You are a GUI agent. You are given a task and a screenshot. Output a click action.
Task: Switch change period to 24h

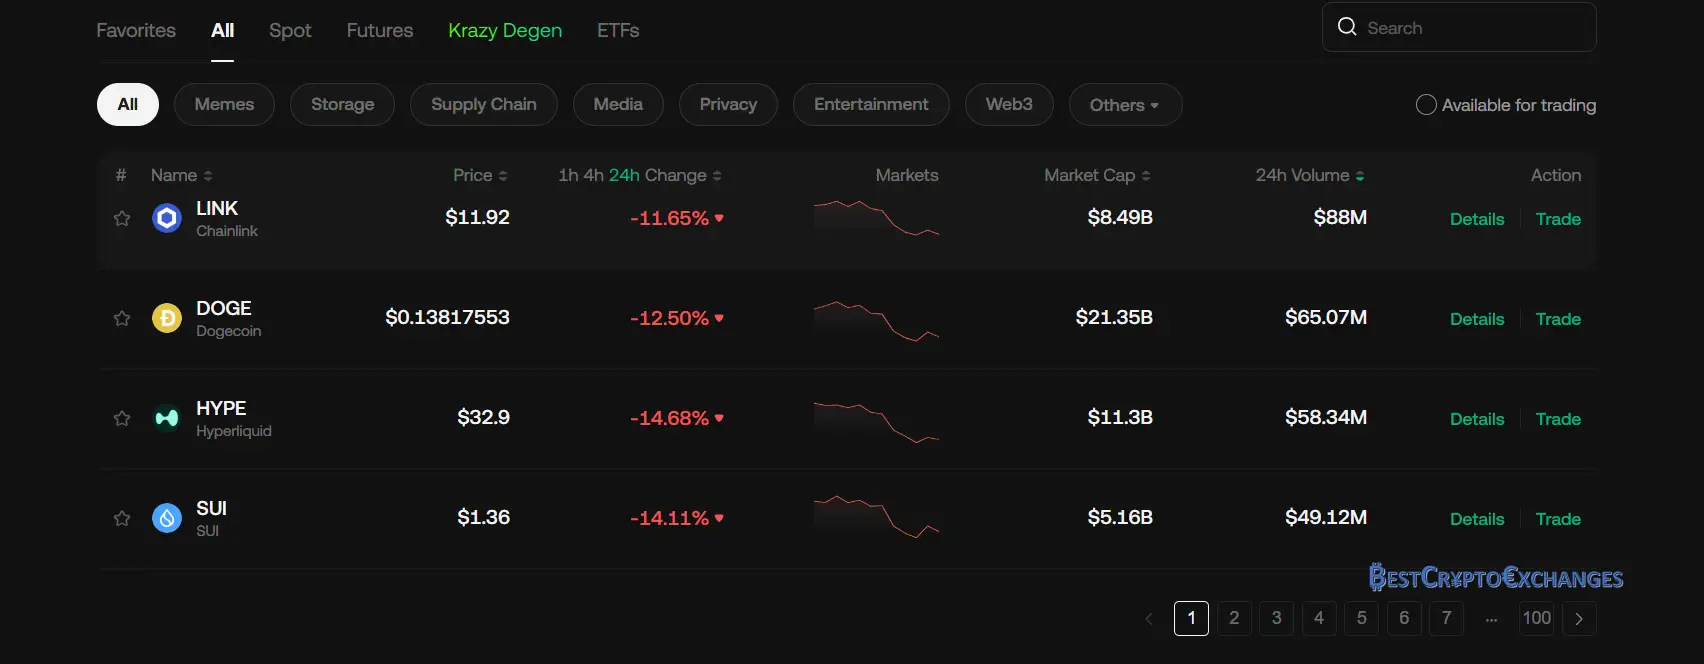[x=624, y=175]
